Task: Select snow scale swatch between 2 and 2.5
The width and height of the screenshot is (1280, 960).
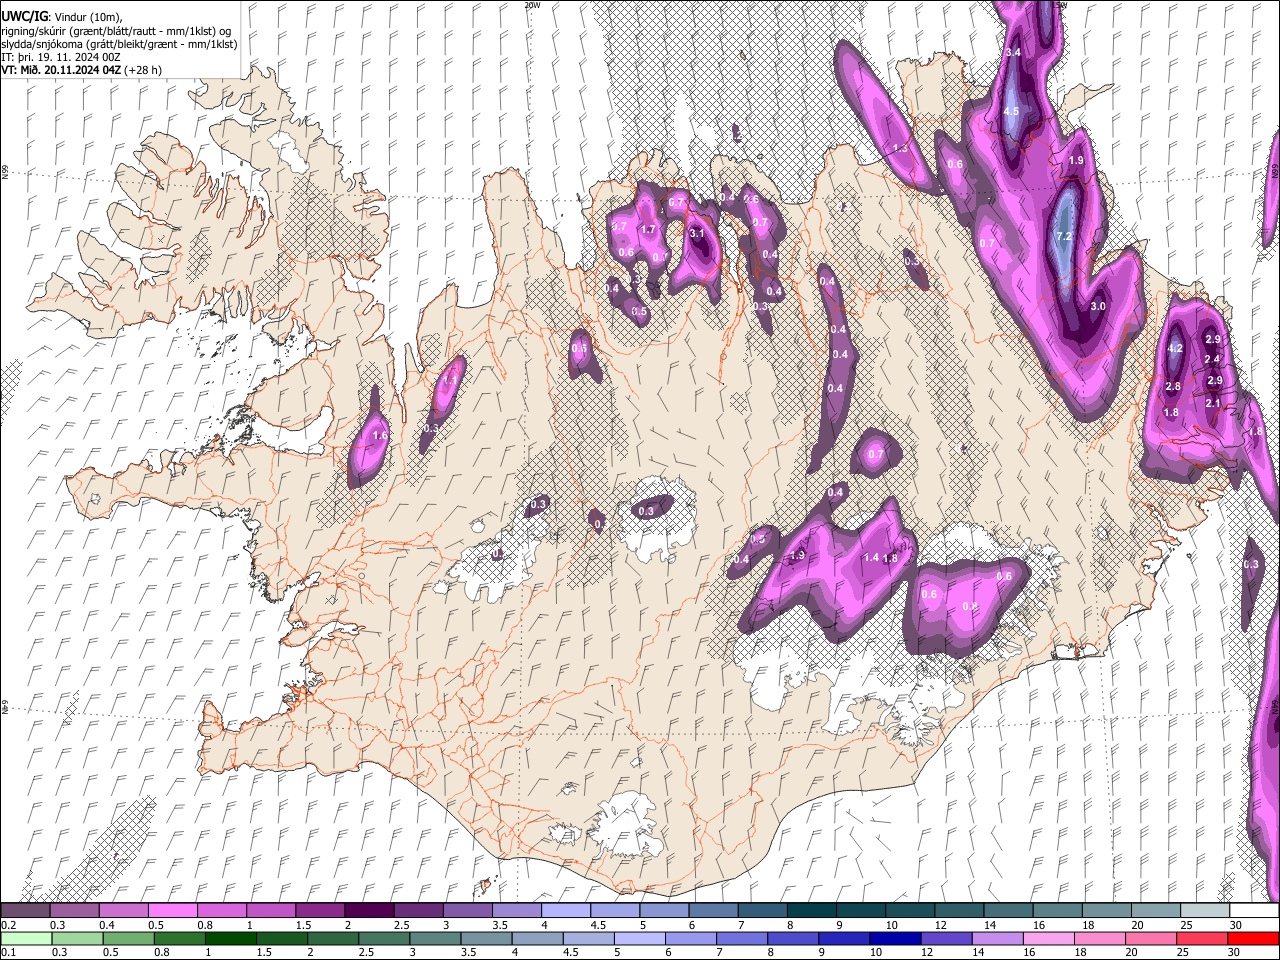Action: (368, 911)
